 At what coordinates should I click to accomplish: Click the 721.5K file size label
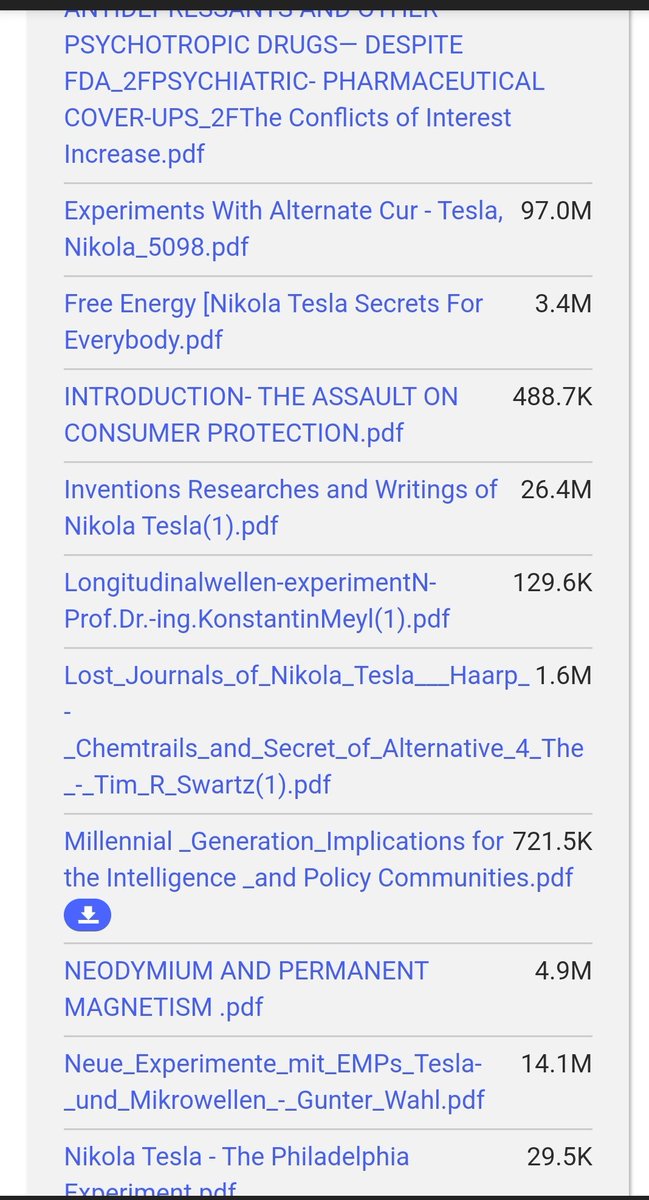(x=552, y=841)
